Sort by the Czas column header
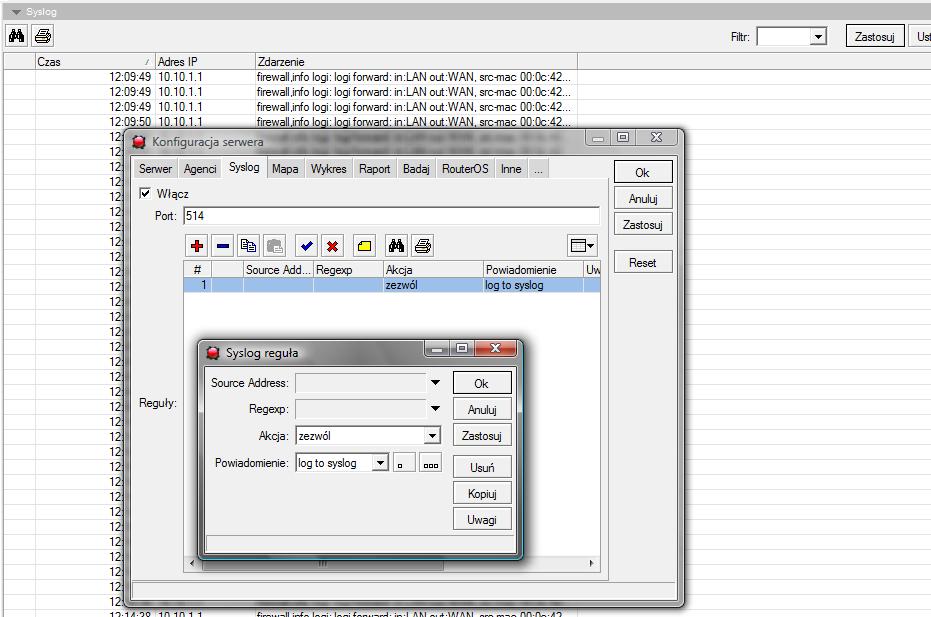This screenshot has height=617, width=931. tap(95, 61)
